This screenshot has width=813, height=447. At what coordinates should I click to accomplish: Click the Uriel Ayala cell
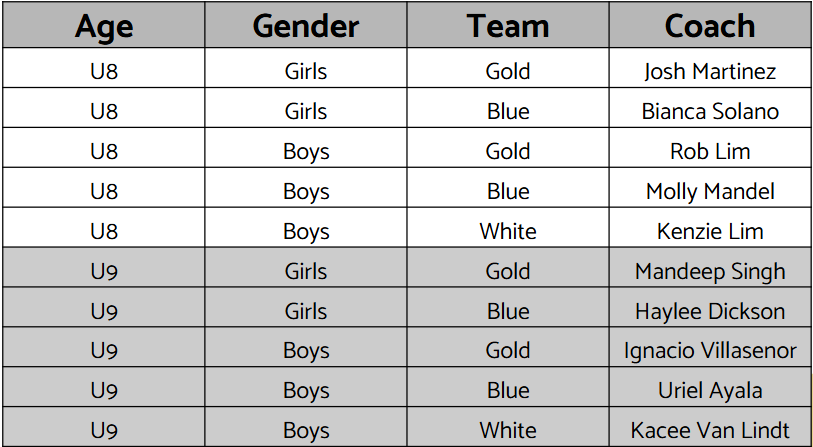coord(710,387)
